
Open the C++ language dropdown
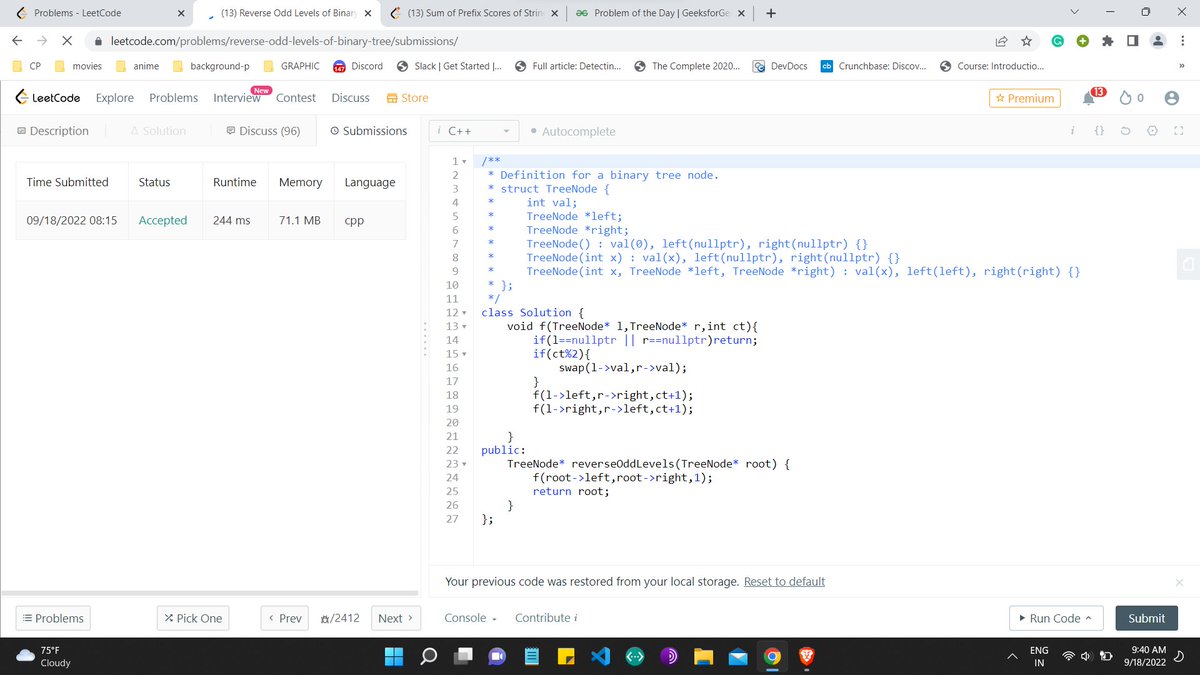475,131
